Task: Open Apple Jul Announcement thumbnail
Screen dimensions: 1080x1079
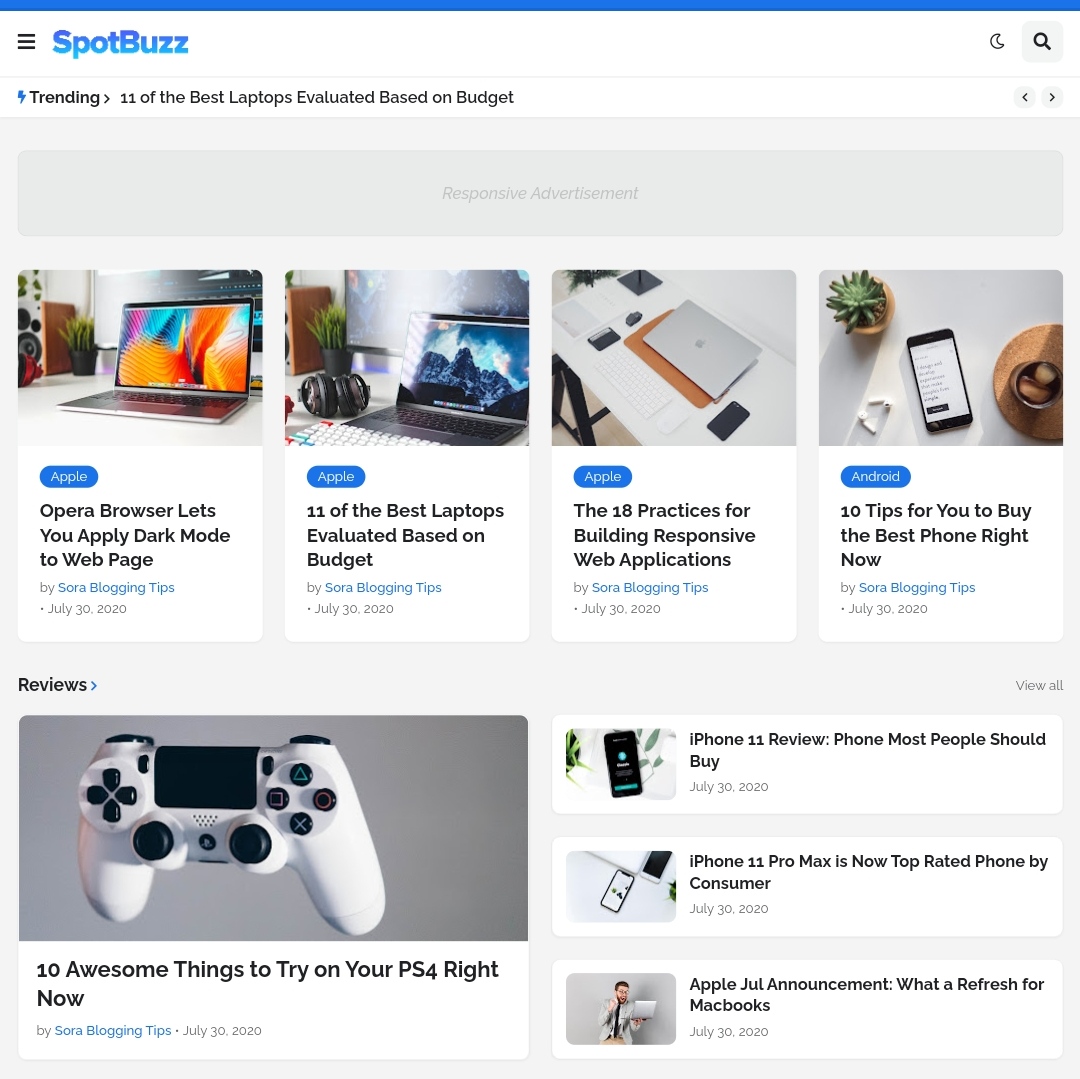Action: tap(621, 1009)
